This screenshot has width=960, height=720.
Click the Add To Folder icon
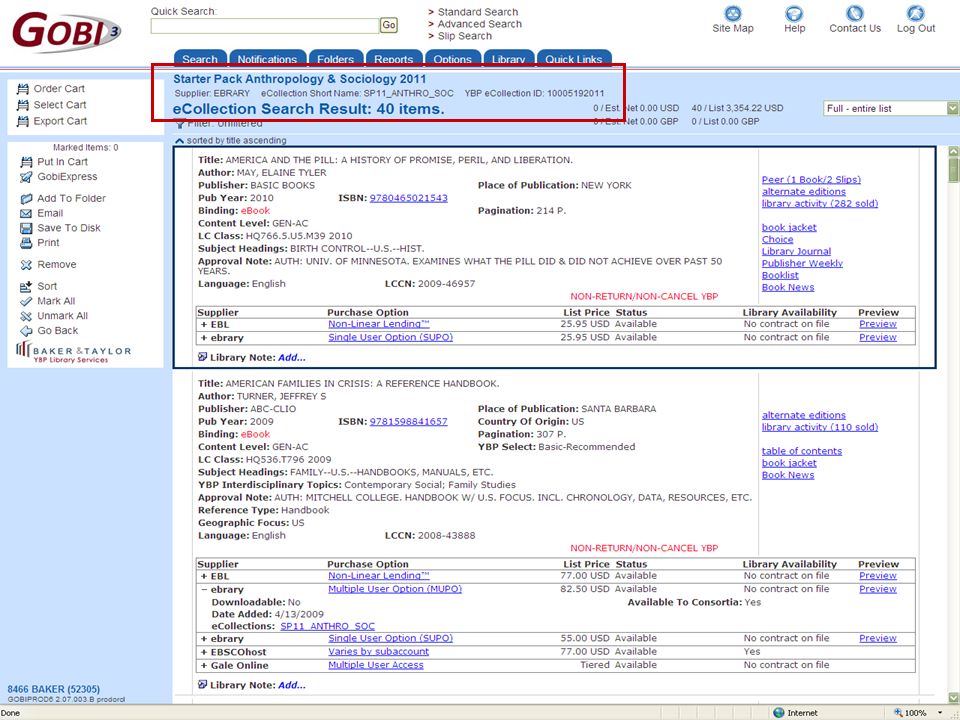click(26, 198)
